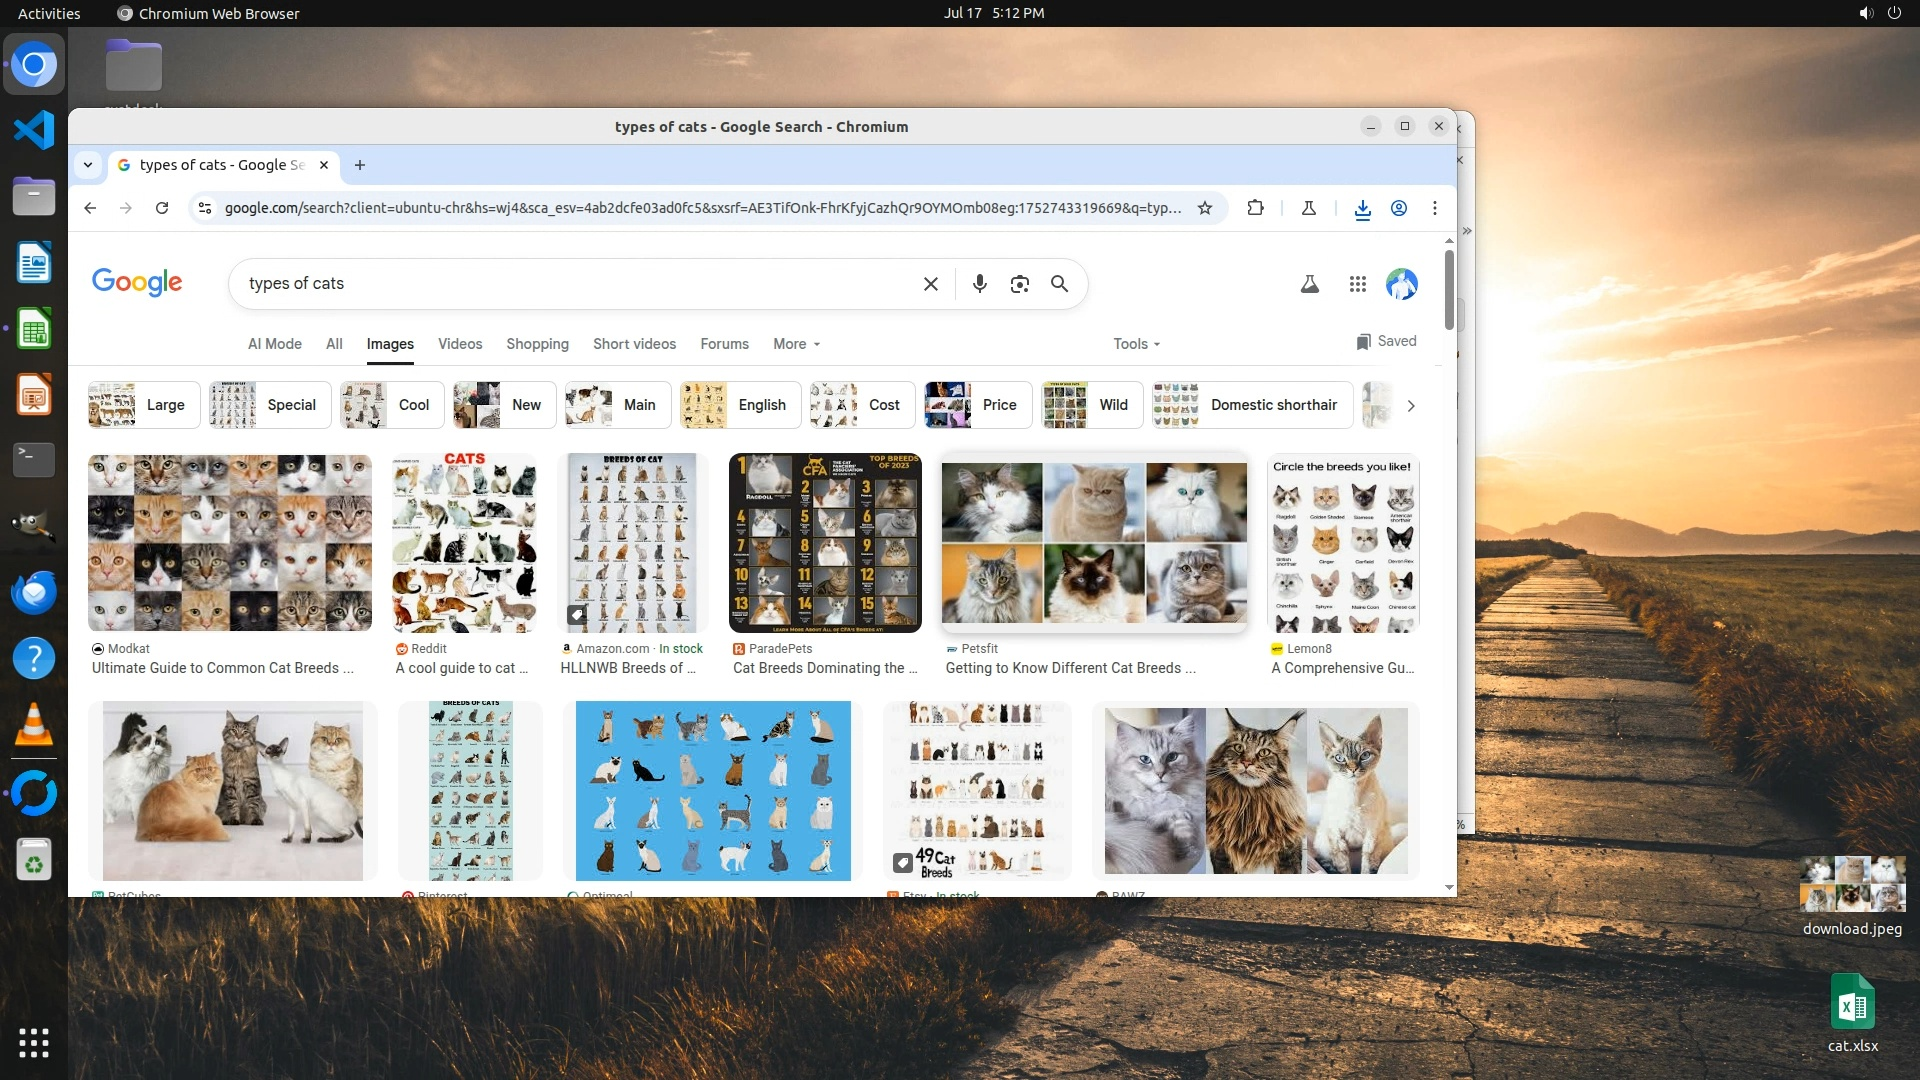
Task: Select the Domestic shorthair filter chip
Action: tap(1252, 405)
